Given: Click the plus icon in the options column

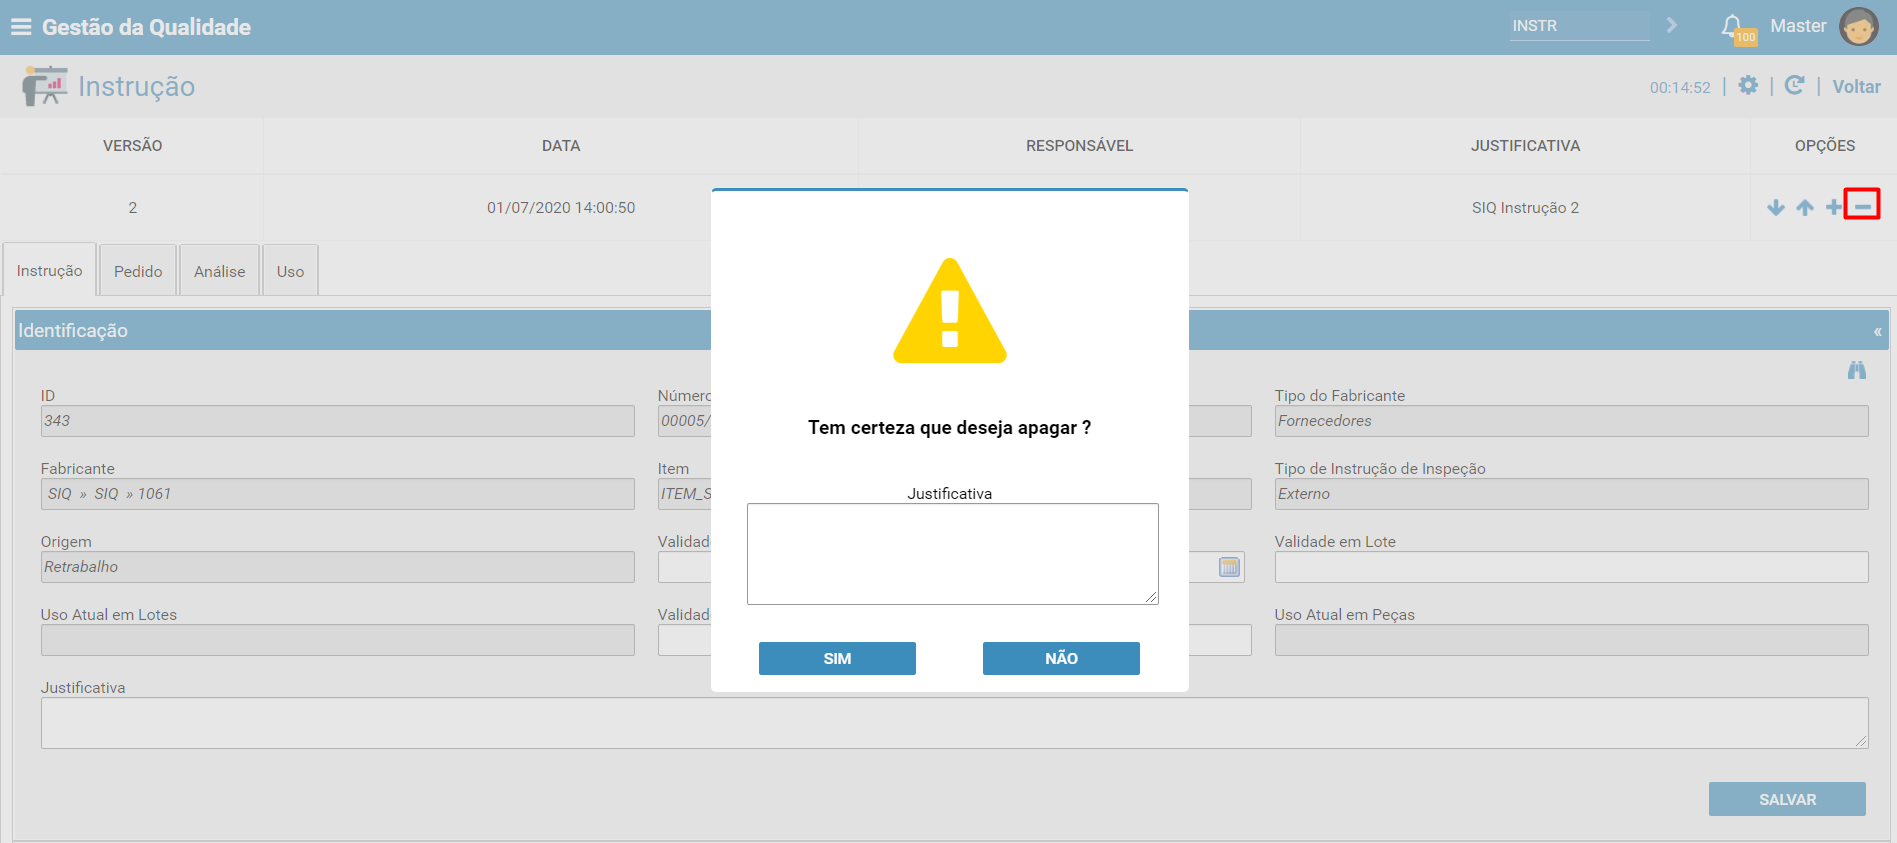Looking at the screenshot, I should click(1834, 207).
